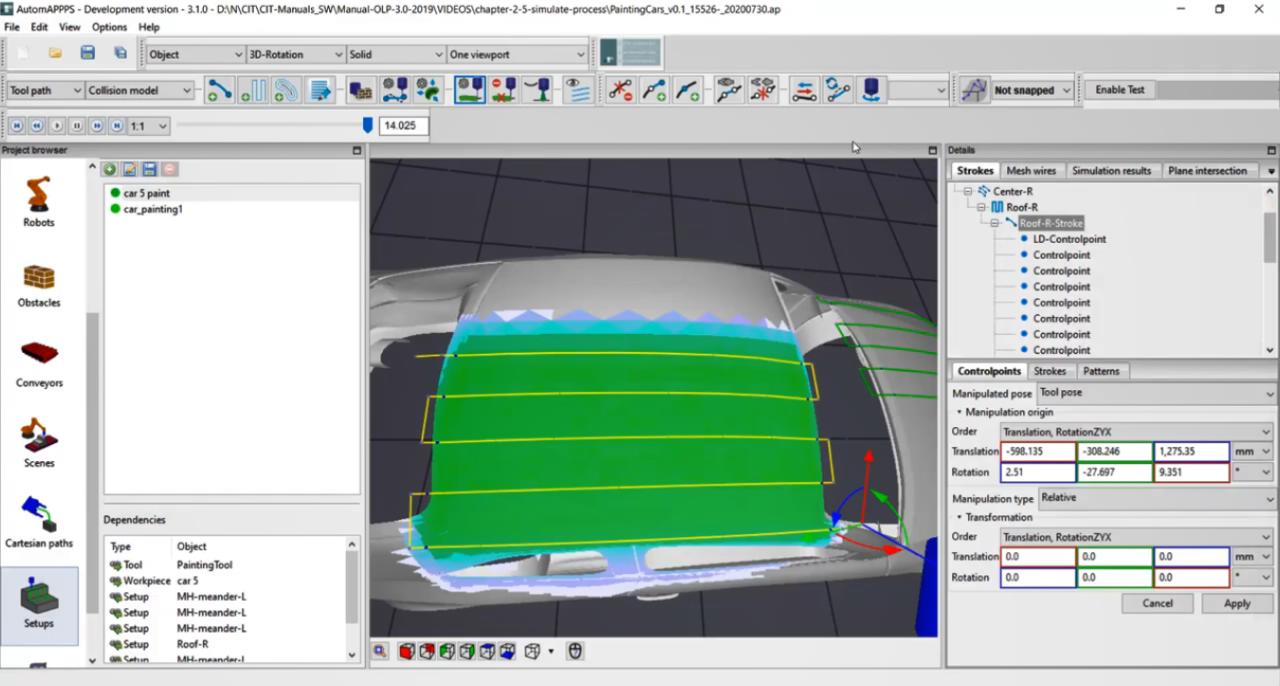Click the Enable Test button
This screenshot has height=686, width=1280.
coord(1119,90)
